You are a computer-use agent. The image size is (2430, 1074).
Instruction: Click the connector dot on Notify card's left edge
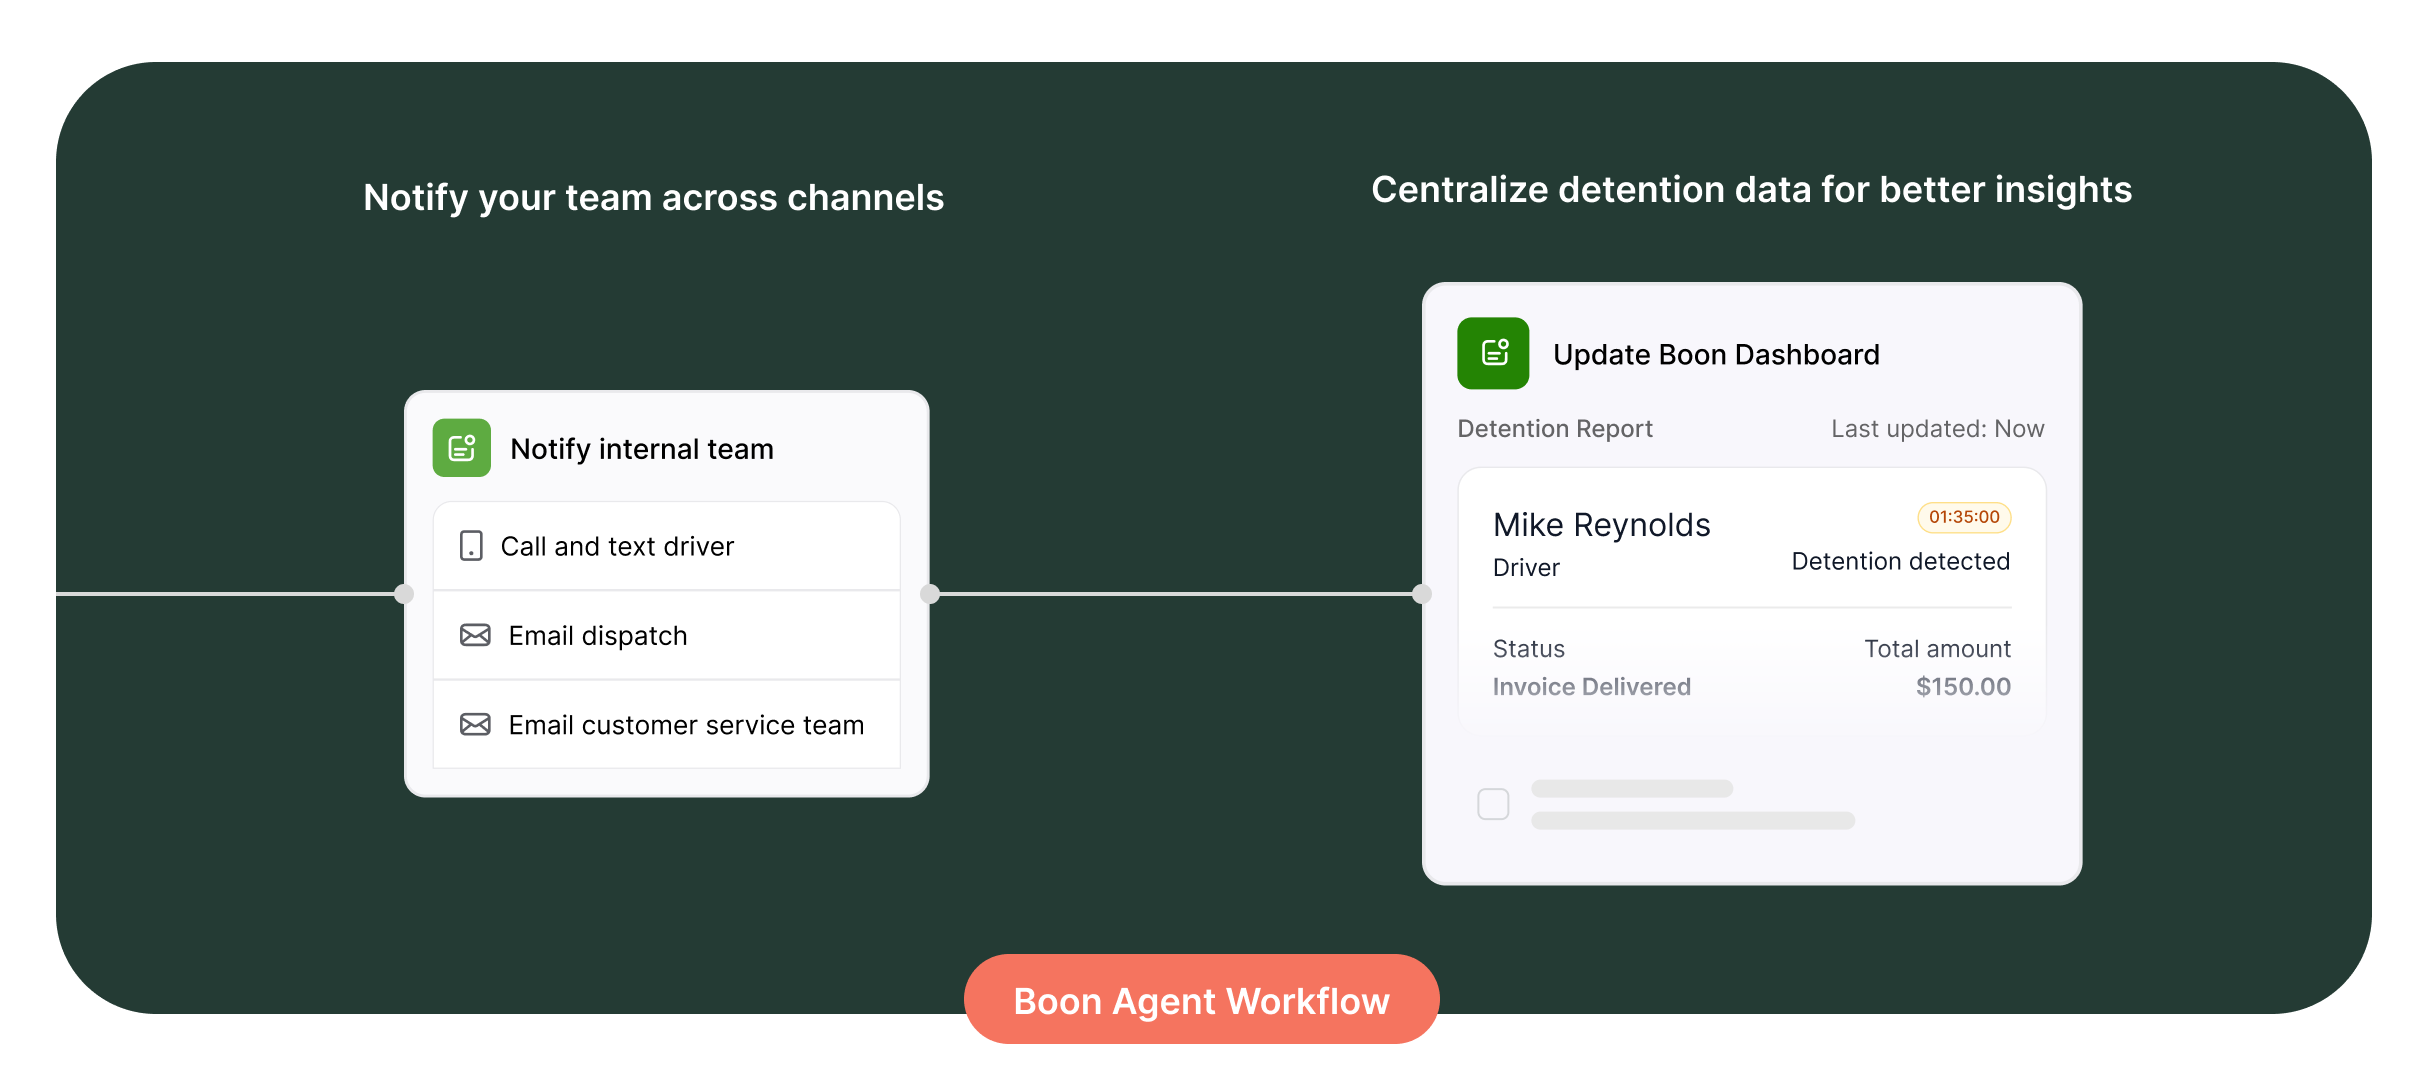(404, 594)
